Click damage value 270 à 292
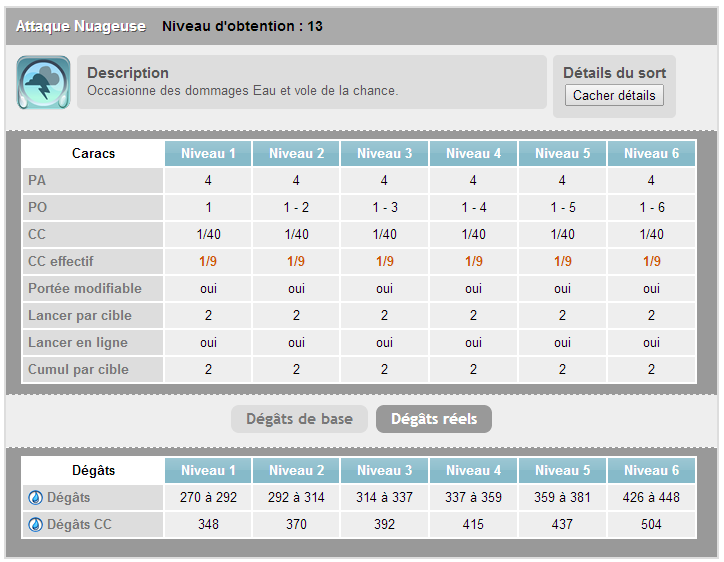 pos(208,497)
